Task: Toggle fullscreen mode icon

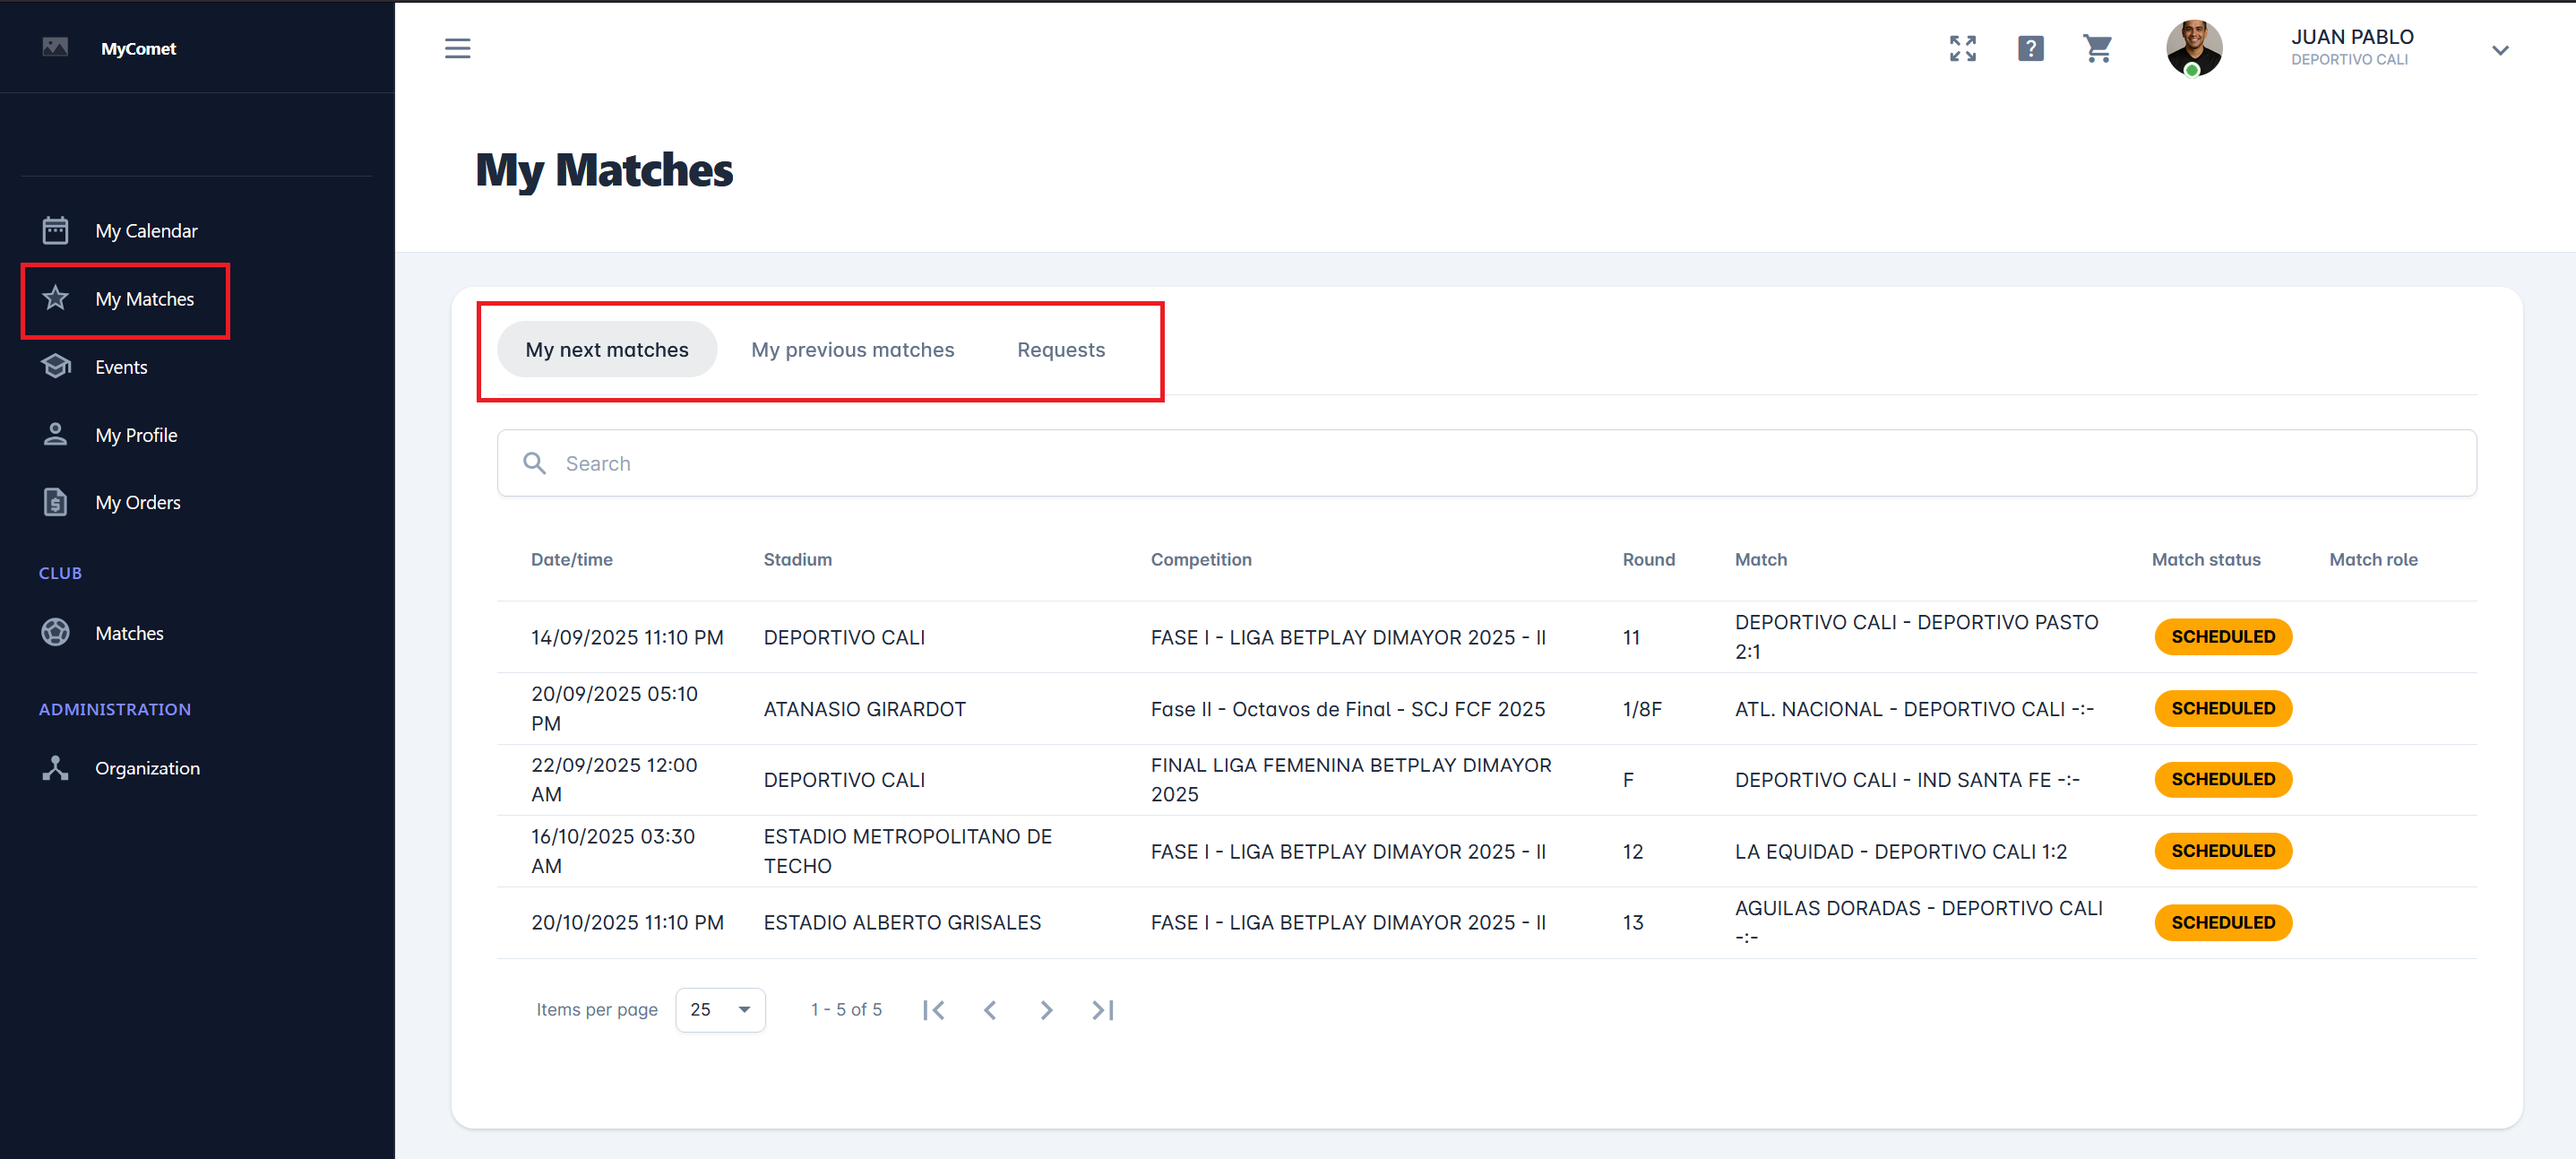Action: pyautogui.click(x=1962, y=48)
